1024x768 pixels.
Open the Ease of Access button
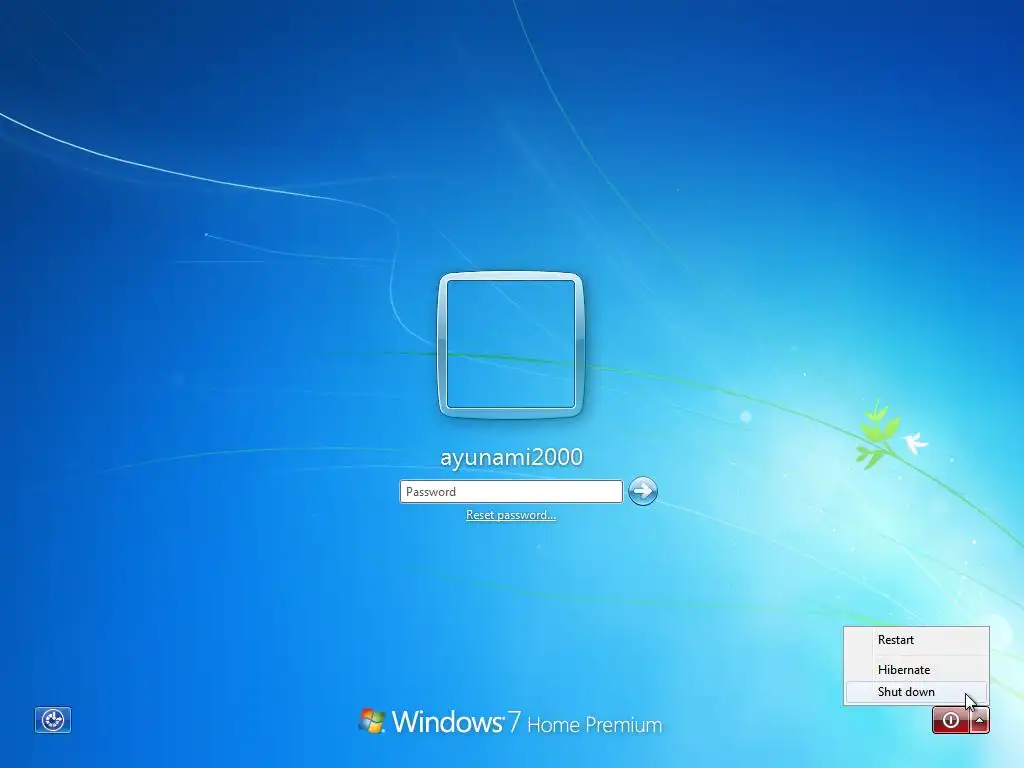tap(53, 720)
